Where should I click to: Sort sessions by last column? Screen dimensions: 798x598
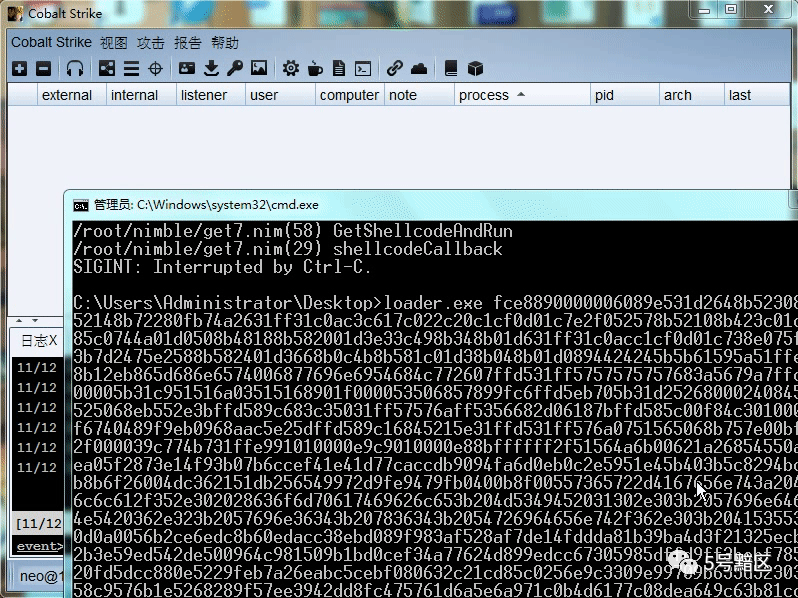pos(757,95)
